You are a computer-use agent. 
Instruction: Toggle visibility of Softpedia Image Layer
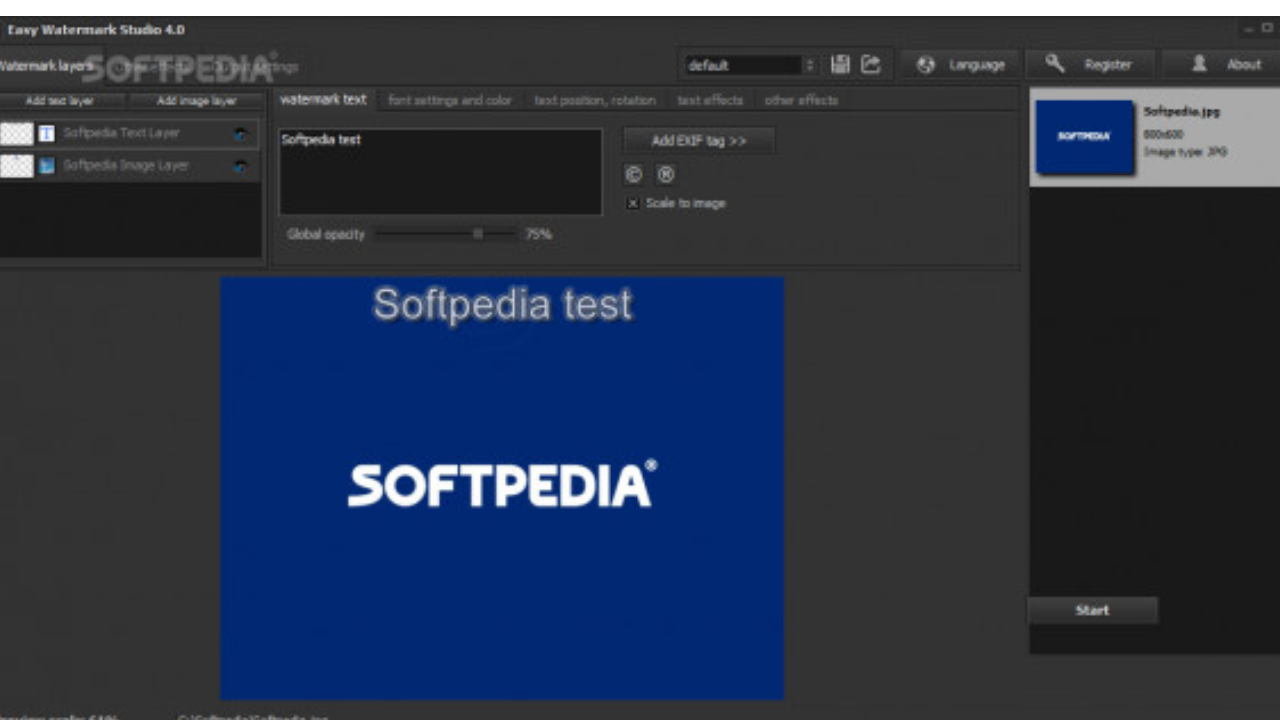click(x=240, y=167)
